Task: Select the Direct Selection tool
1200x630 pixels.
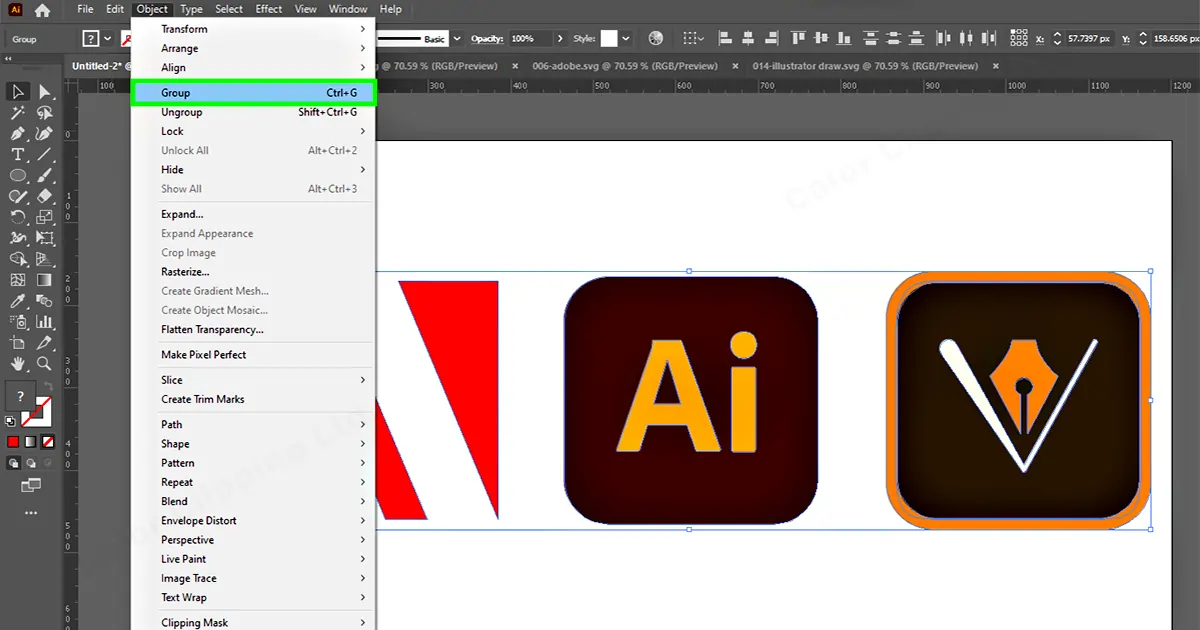Action: 44,92
